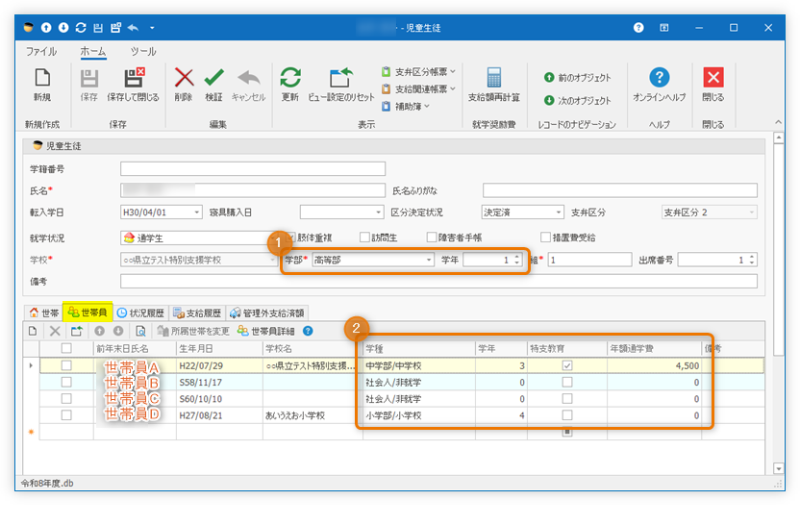This screenshot has width=800, height=505.
Task: Open the 転入学日 date dropdown
Action: click(197, 212)
